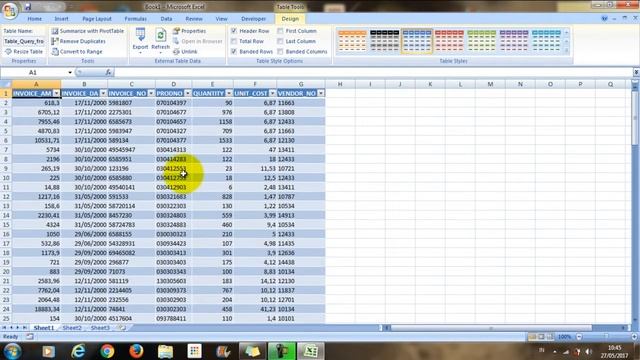Click the Save icon in quick access toolbar
Screen dimensions: 640x360
(x=28, y=7)
